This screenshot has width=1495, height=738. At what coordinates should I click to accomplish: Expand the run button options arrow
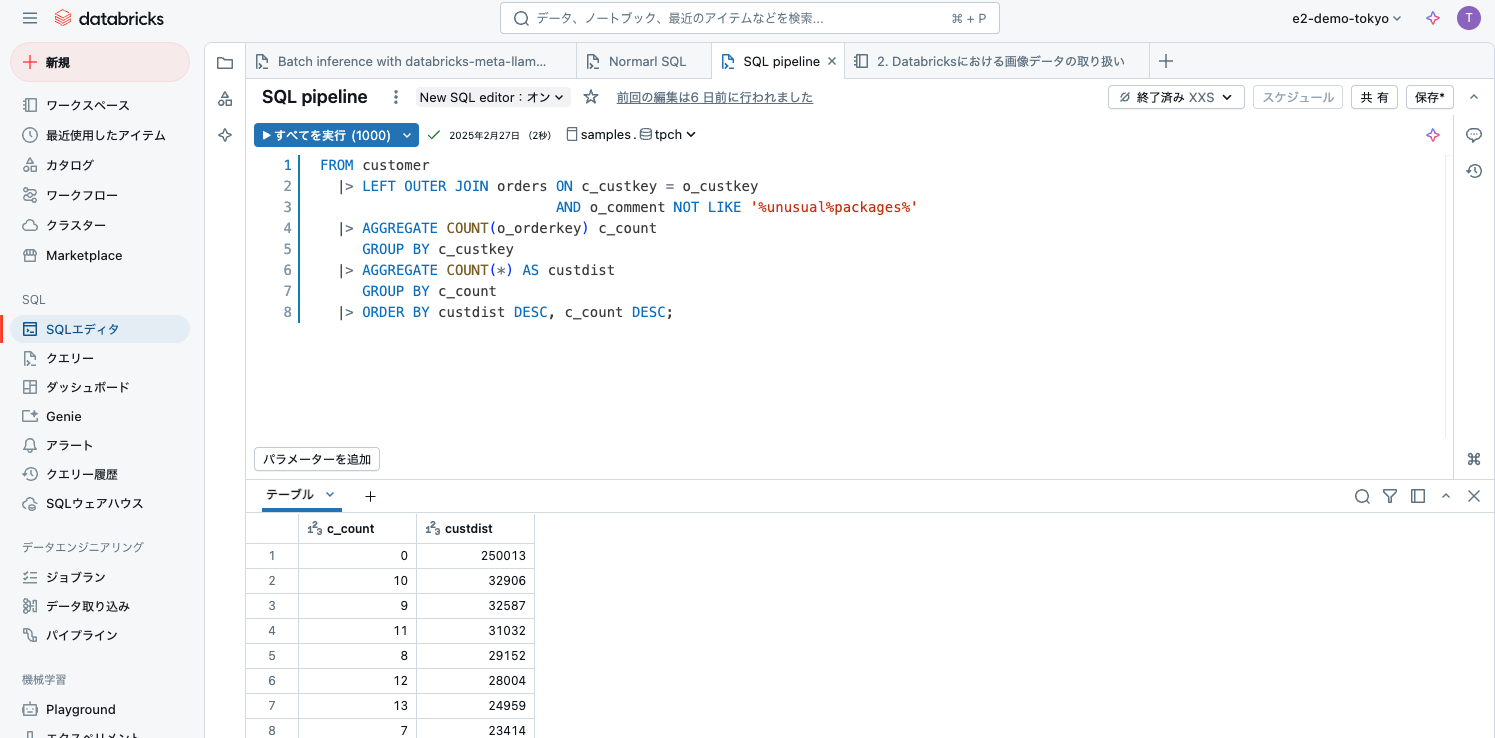[407, 135]
